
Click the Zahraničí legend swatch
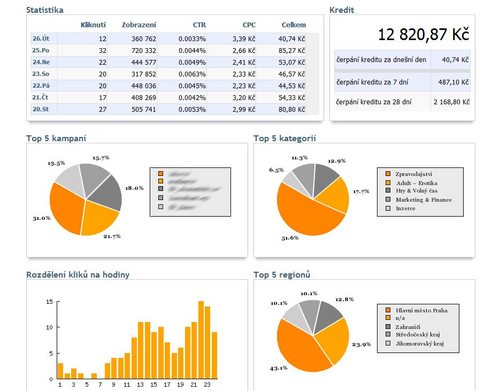point(388,327)
